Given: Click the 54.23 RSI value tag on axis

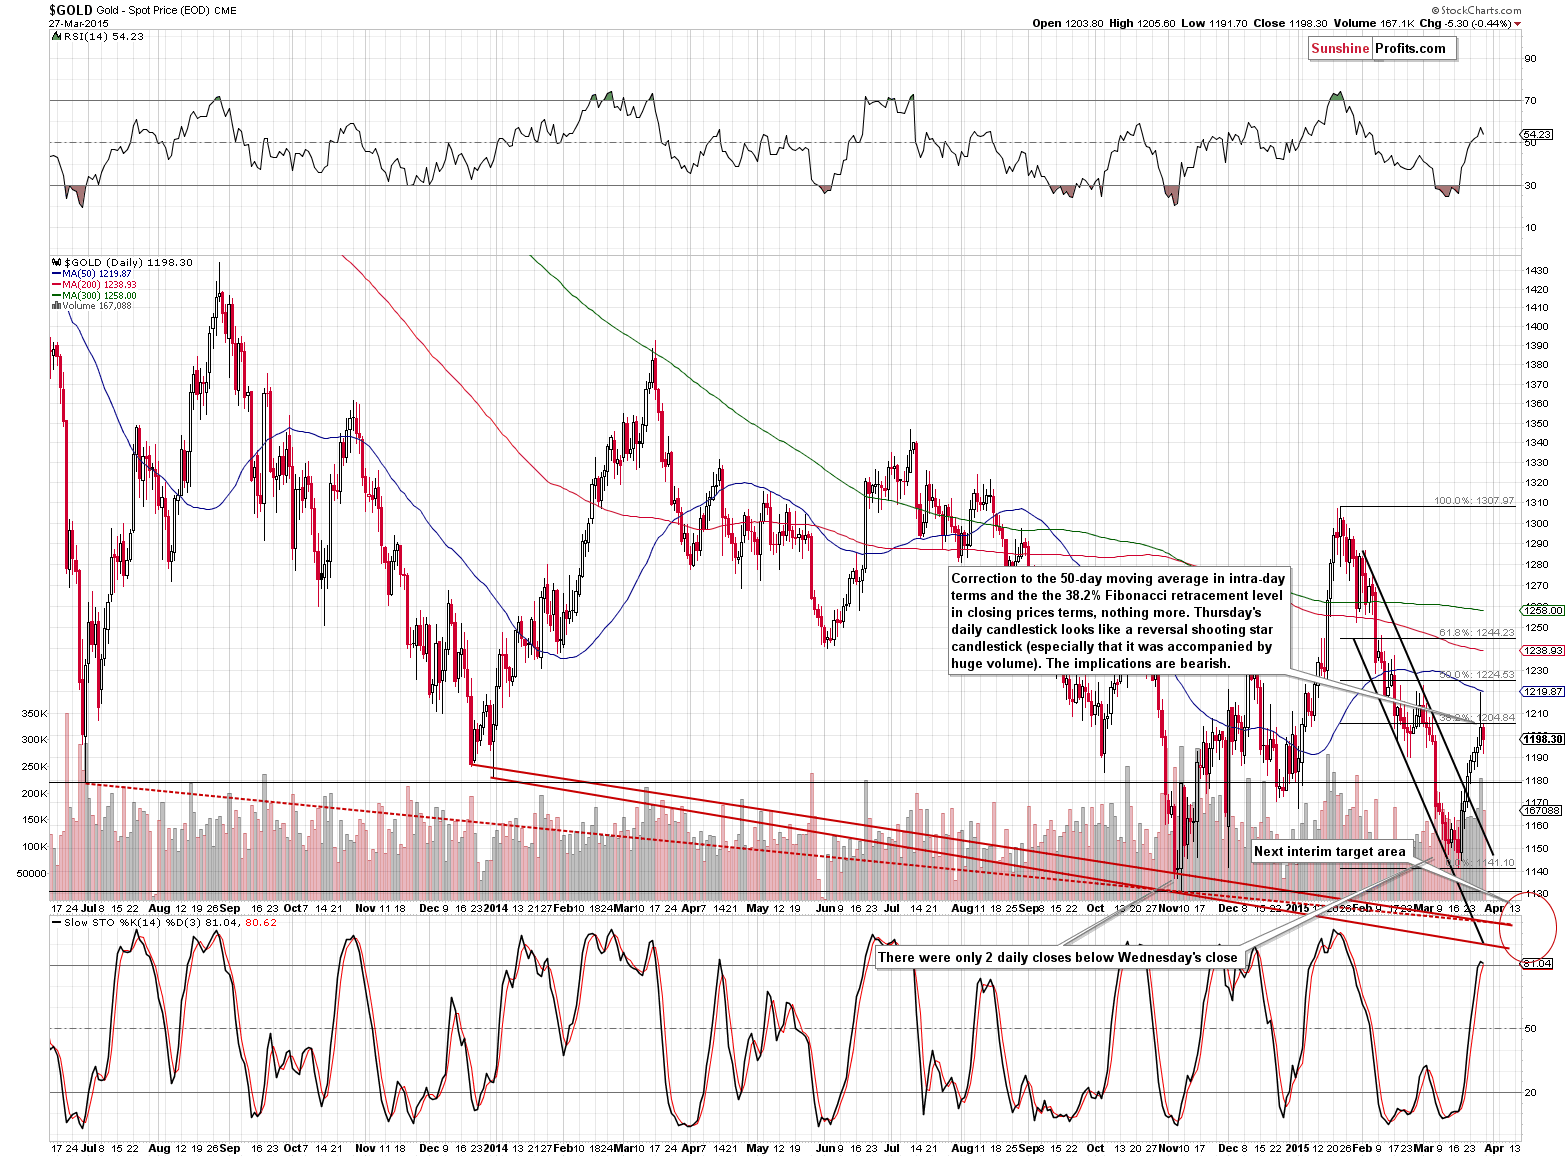Looking at the screenshot, I should coord(1536,134).
